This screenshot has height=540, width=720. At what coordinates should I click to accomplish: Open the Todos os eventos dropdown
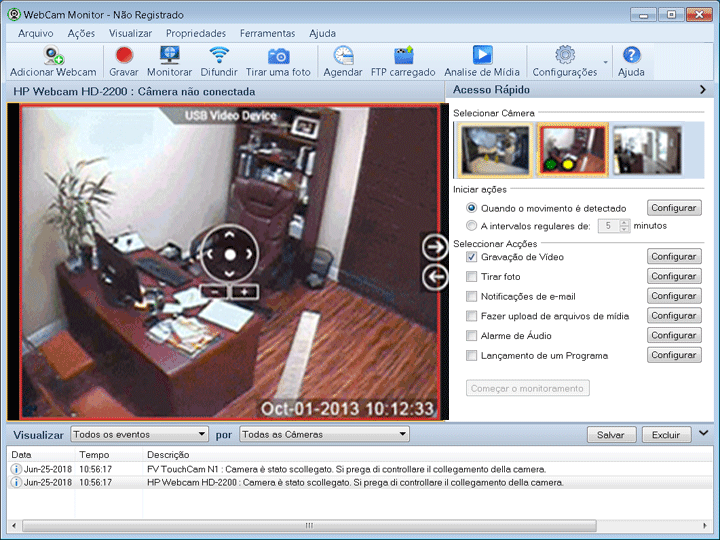139,434
